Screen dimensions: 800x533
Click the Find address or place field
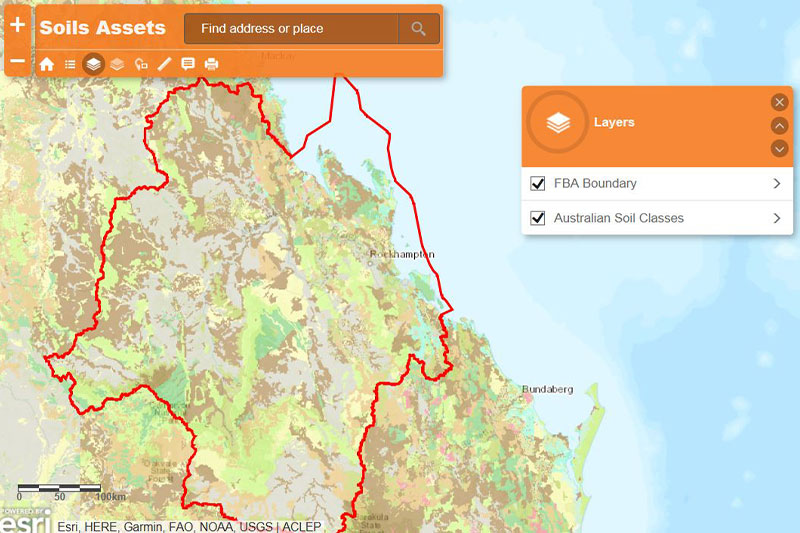[291, 29]
